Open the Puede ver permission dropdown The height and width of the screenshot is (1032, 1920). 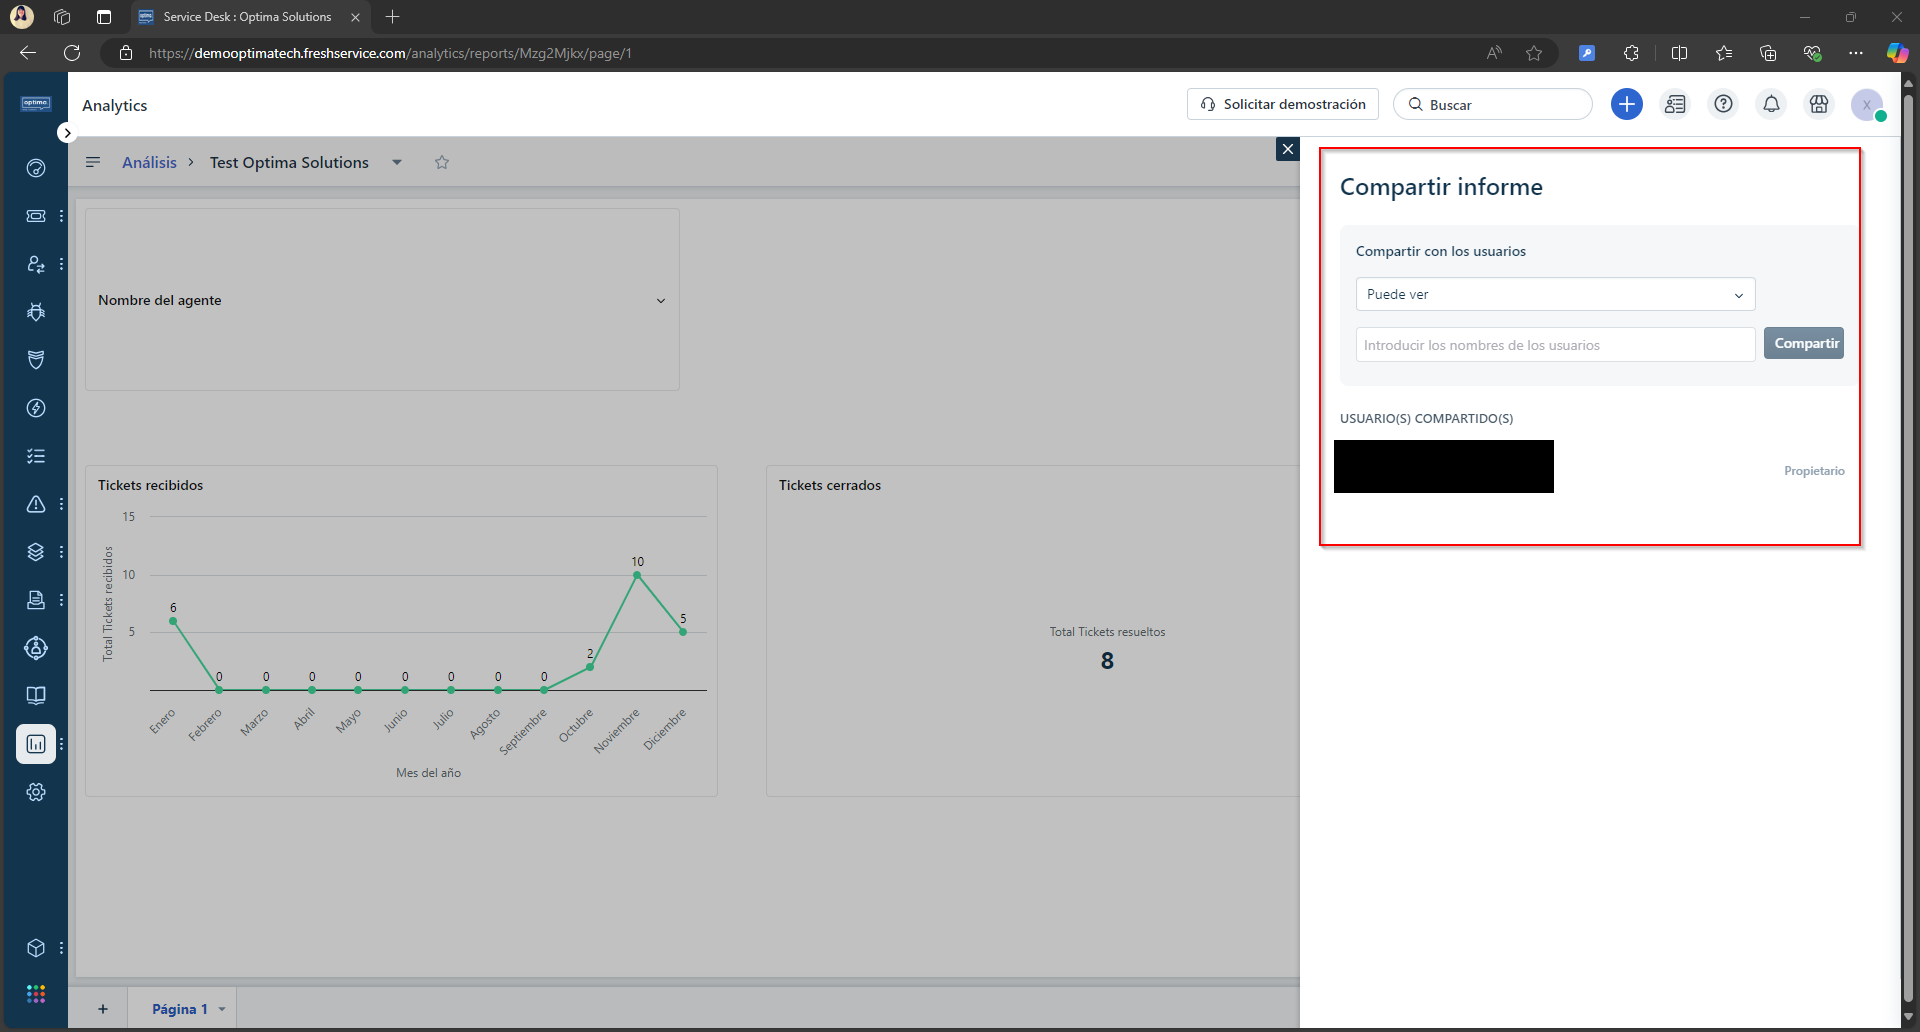pos(1555,295)
